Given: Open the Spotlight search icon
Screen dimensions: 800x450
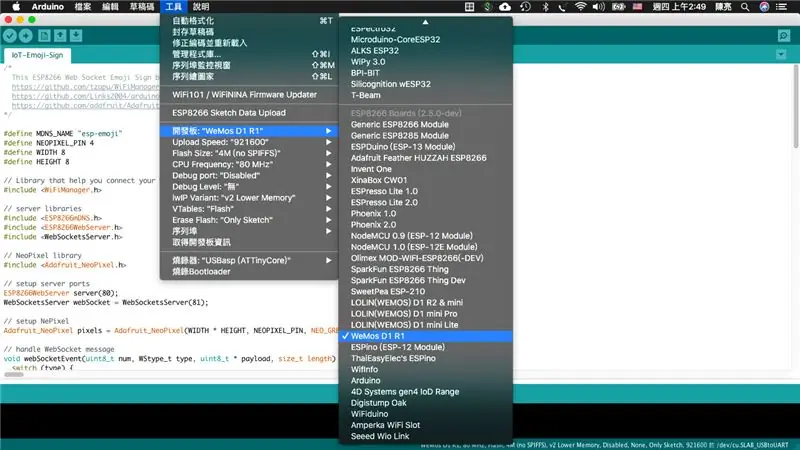Looking at the screenshot, I should click(x=745, y=7).
